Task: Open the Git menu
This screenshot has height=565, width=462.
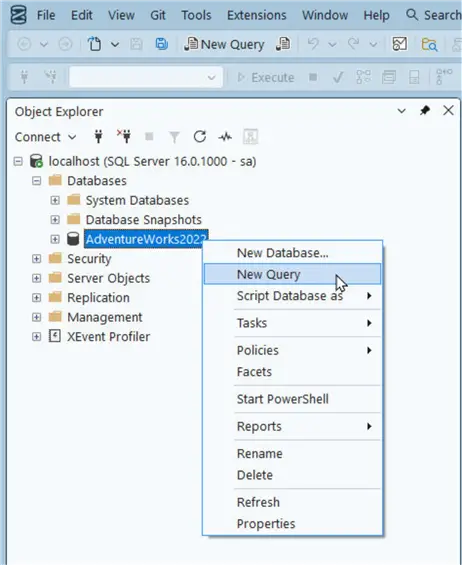Action: tap(158, 15)
